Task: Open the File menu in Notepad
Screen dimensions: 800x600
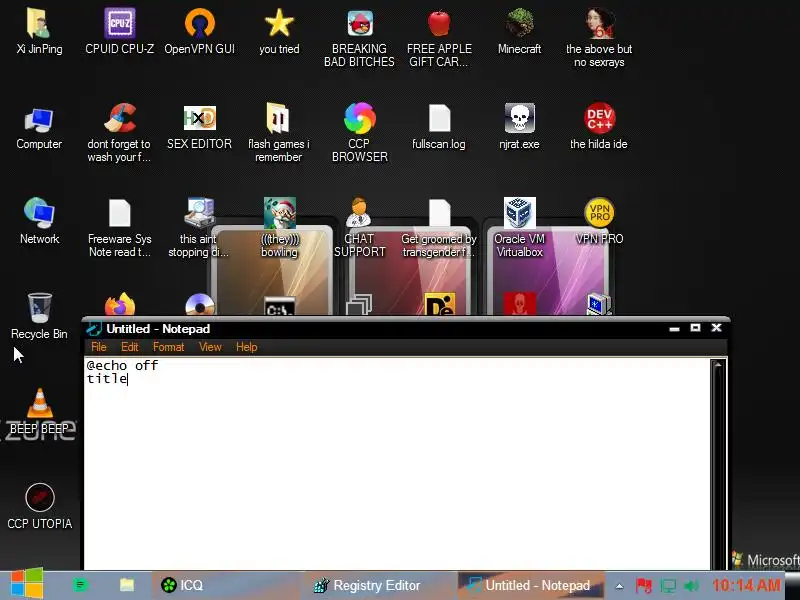Action: tap(98, 347)
